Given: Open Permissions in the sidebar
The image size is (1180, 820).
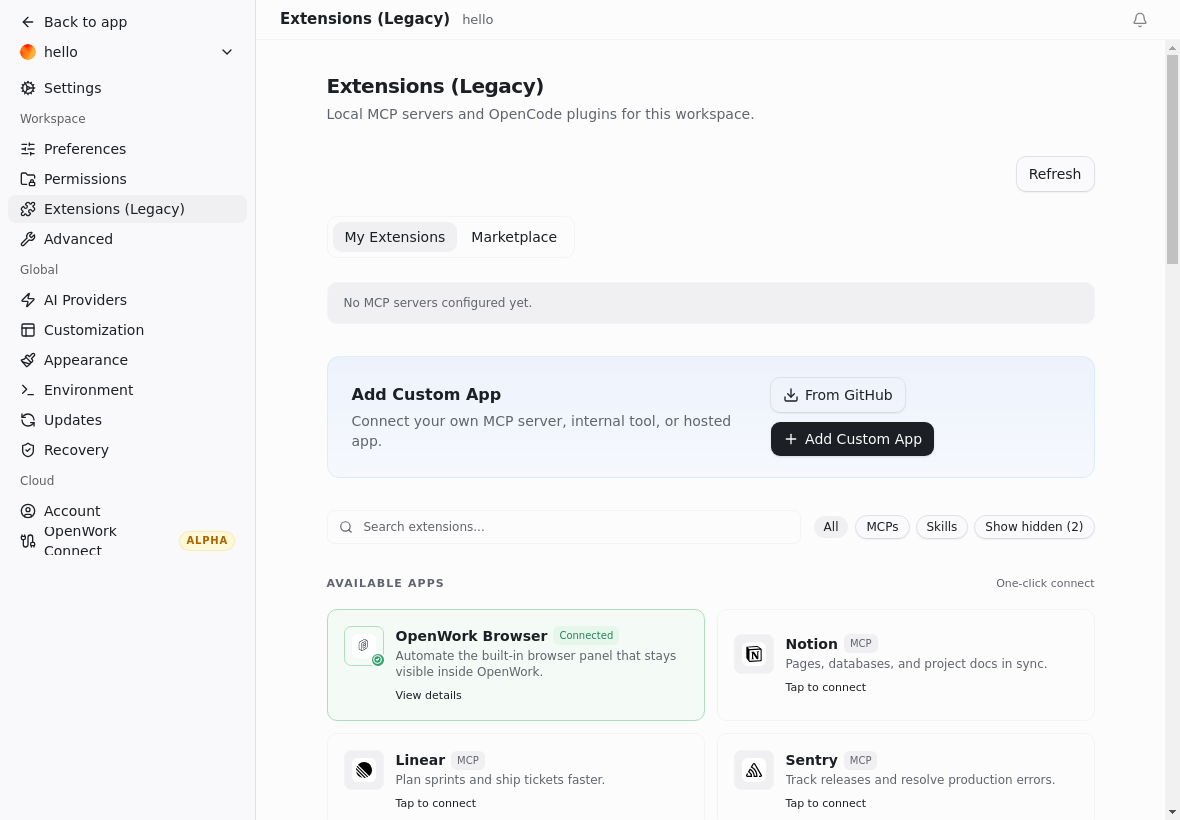Looking at the screenshot, I should 127,179.
